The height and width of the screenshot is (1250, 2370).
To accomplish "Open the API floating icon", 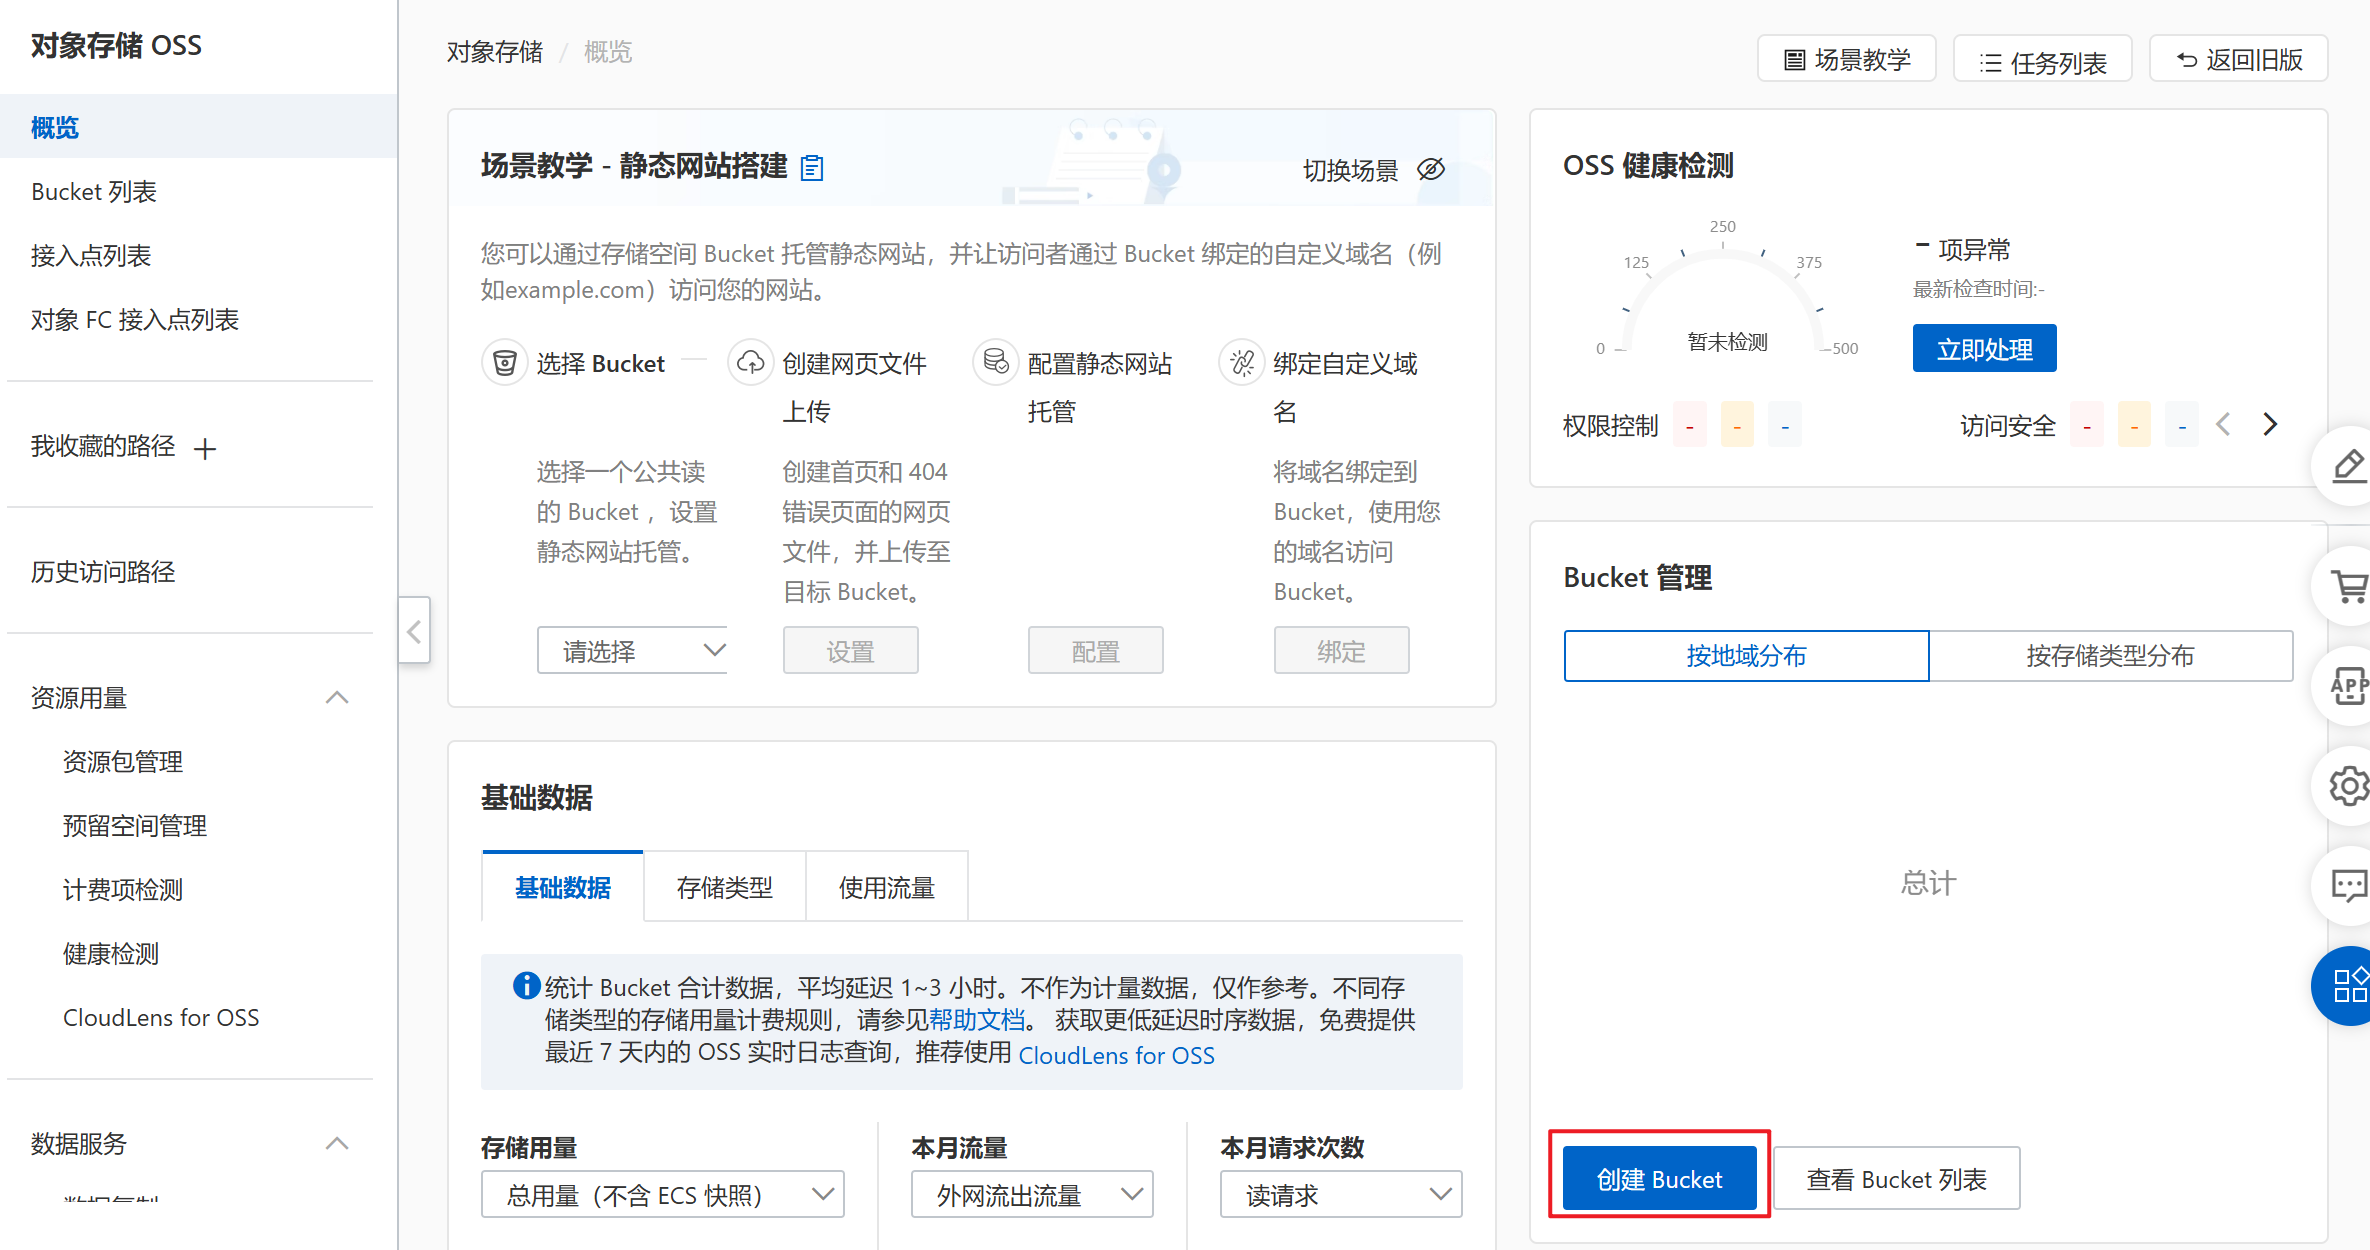I will tap(2347, 686).
